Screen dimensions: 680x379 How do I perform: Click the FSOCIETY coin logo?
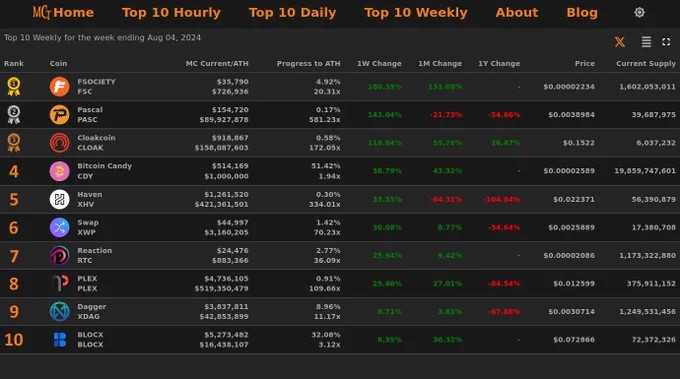point(59,86)
